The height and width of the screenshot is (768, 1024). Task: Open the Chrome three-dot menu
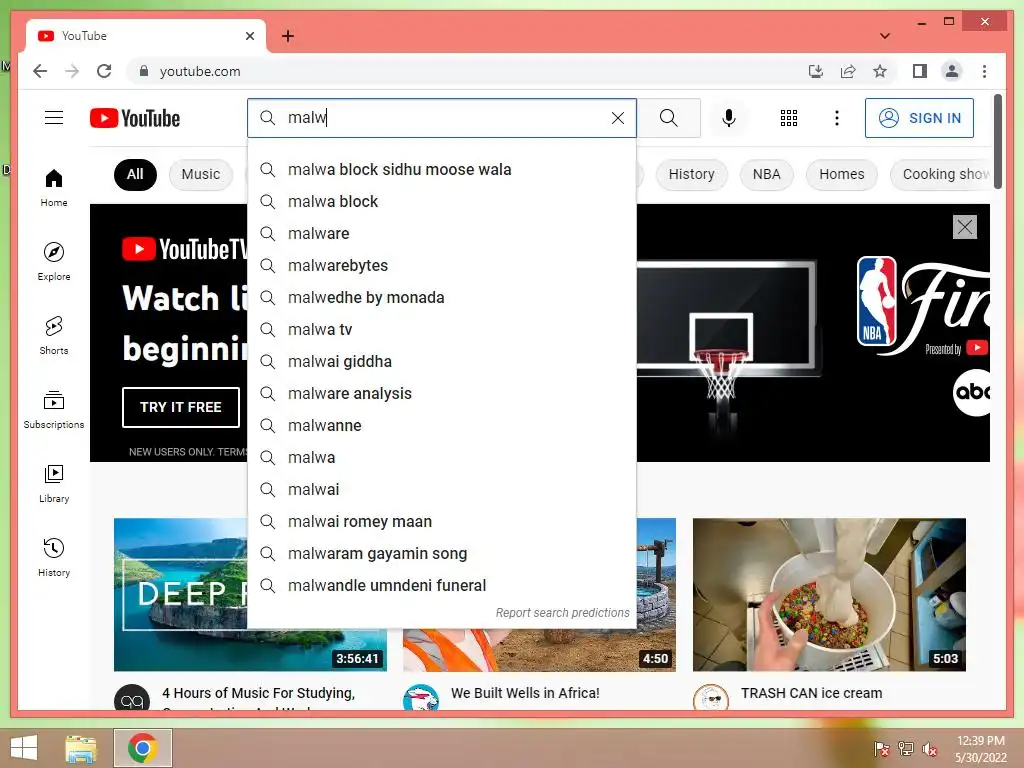984,71
